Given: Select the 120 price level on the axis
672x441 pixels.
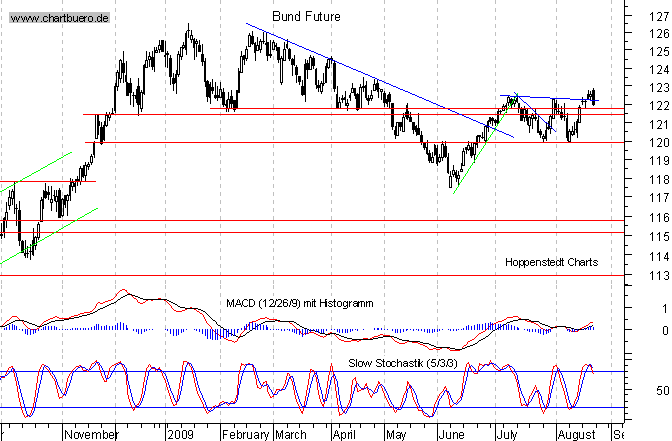Looking at the screenshot, I should (657, 143).
